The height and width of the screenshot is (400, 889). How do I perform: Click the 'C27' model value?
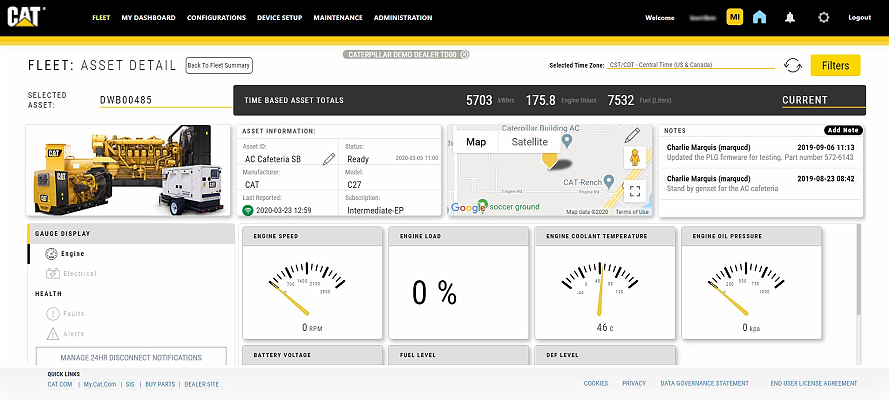point(354,185)
